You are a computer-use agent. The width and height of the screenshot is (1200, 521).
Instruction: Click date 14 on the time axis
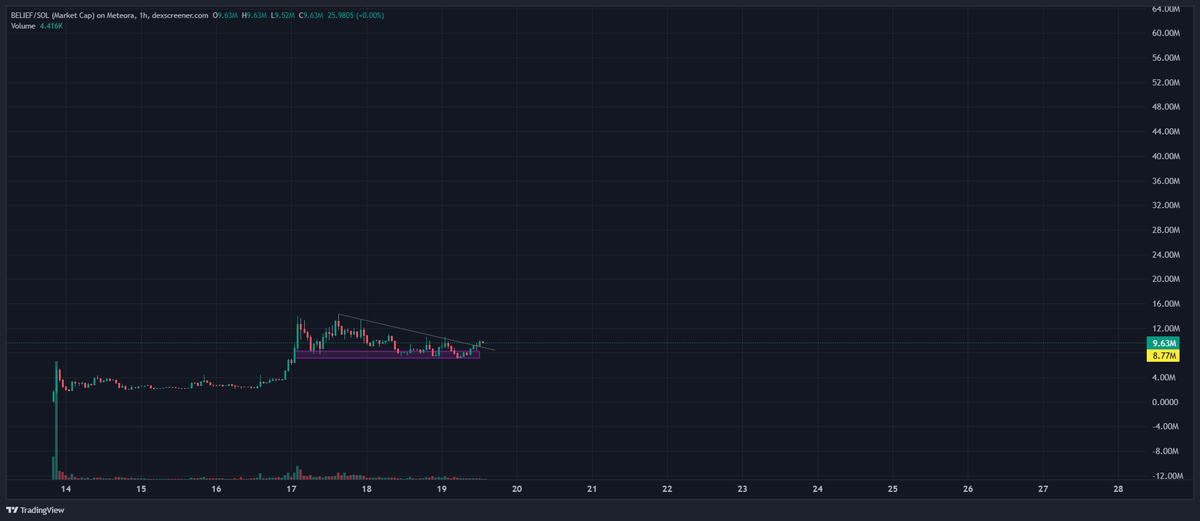pyautogui.click(x=66, y=490)
